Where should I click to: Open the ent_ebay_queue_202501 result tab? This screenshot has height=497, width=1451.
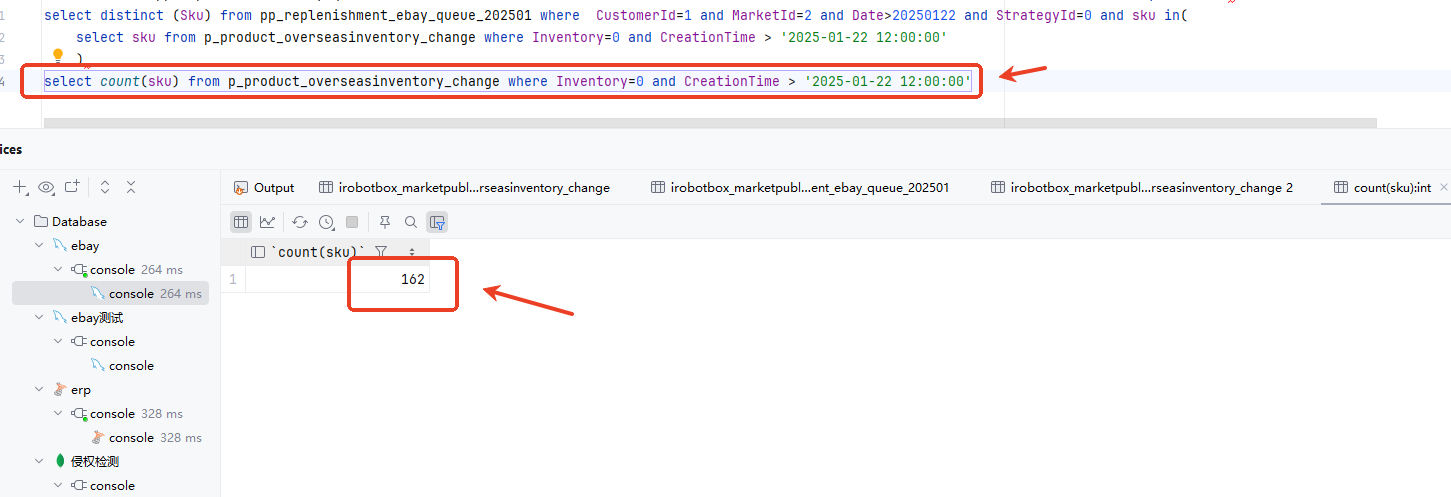pyautogui.click(x=800, y=187)
